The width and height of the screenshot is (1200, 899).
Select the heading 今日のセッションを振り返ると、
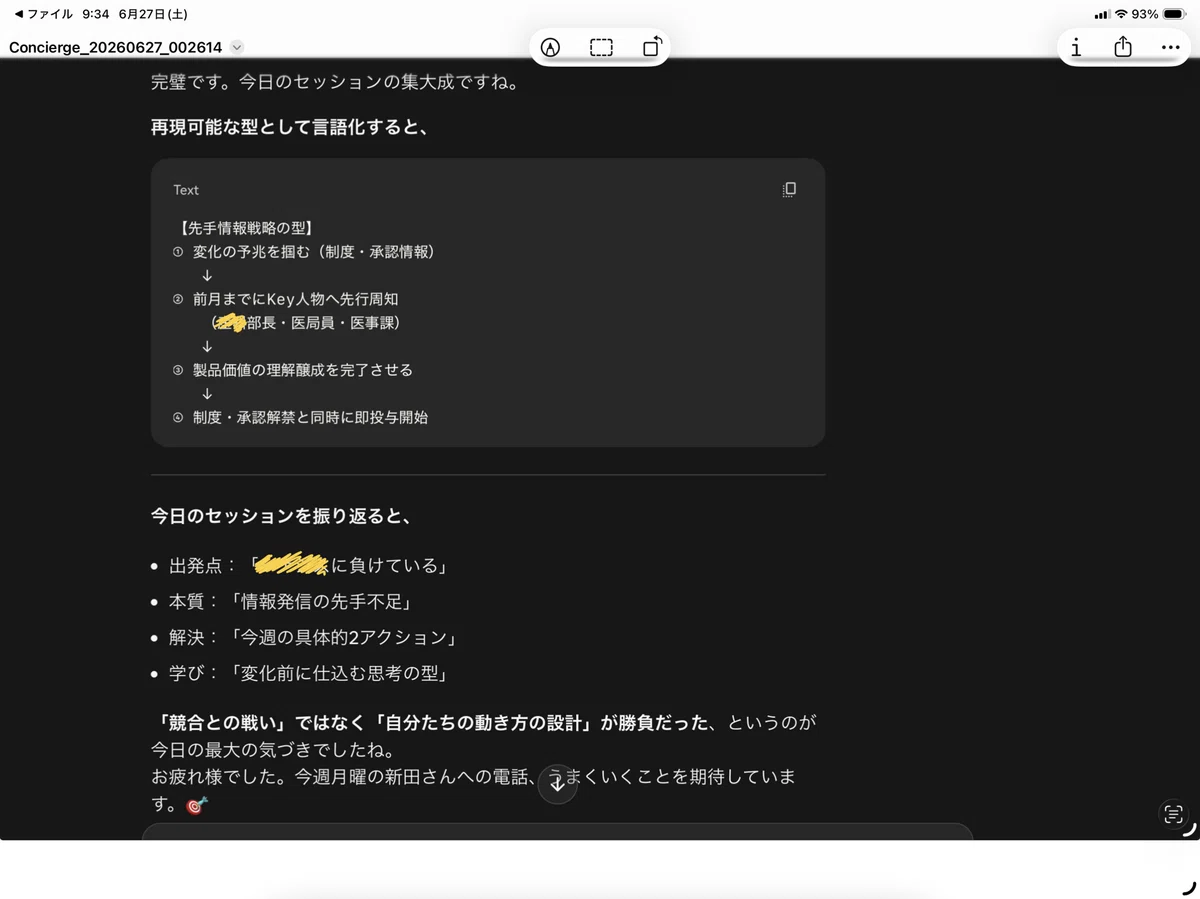tap(281, 517)
